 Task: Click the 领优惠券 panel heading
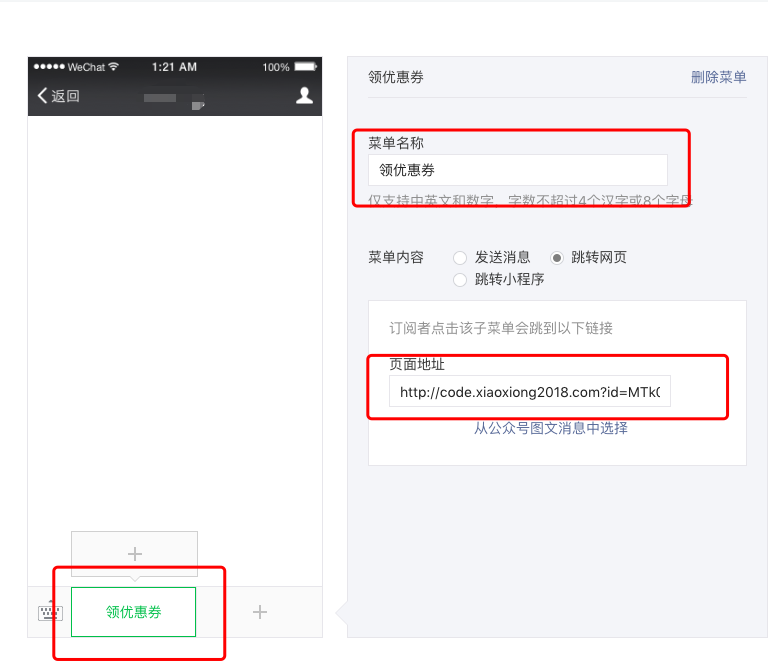[x=396, y=77]
